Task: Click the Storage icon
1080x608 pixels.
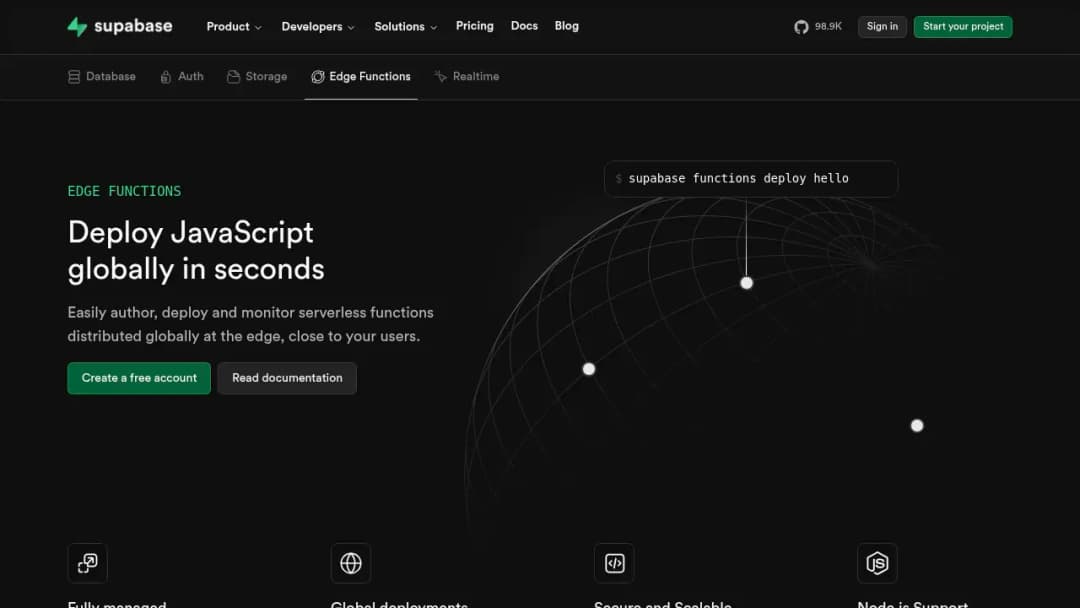Action: [233, 77]
